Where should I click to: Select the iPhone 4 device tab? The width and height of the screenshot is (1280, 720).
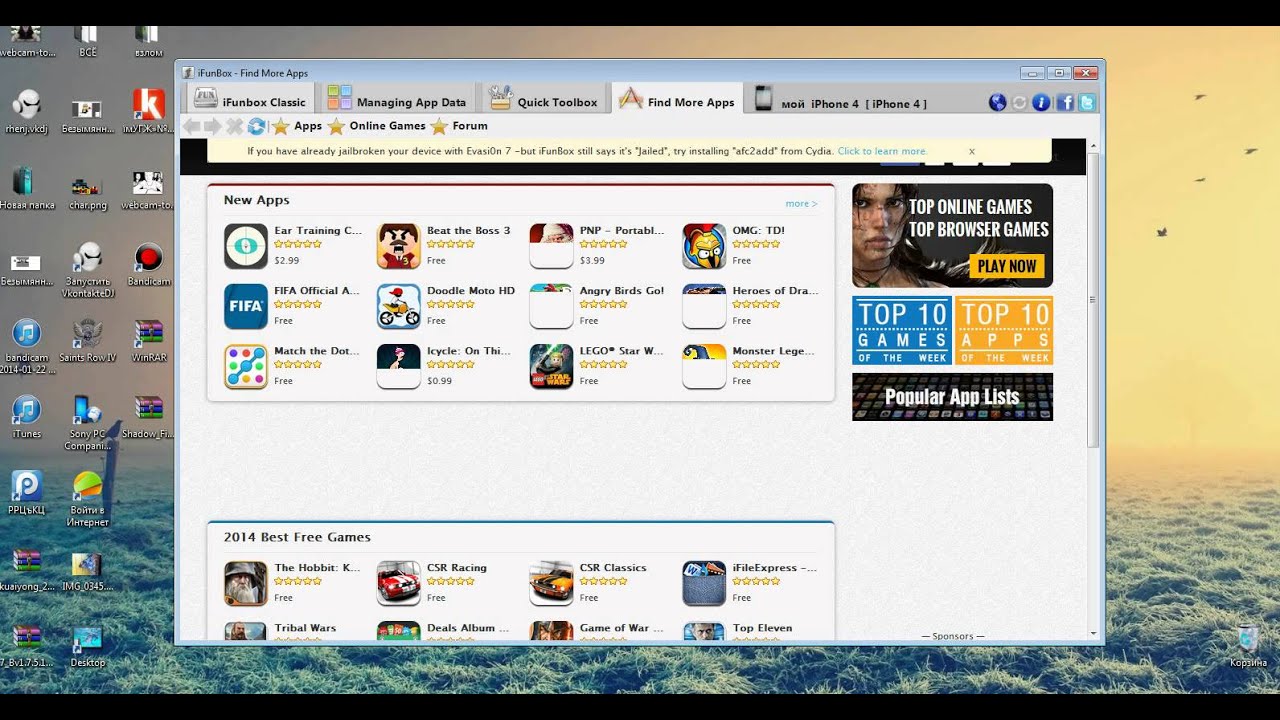[841, 100]
